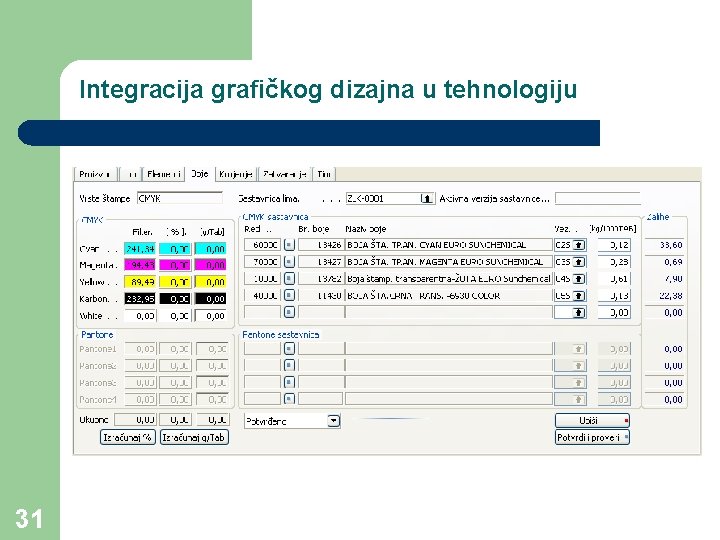720x540 pixels.
Task: Focus the Aktivna verzija sastavnice field
Action: [x=597, y=198]
